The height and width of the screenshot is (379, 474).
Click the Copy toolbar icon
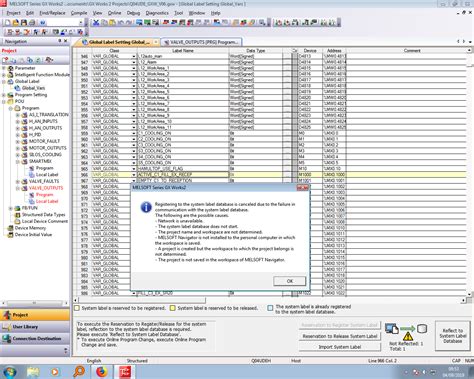(x=104, y=23)
